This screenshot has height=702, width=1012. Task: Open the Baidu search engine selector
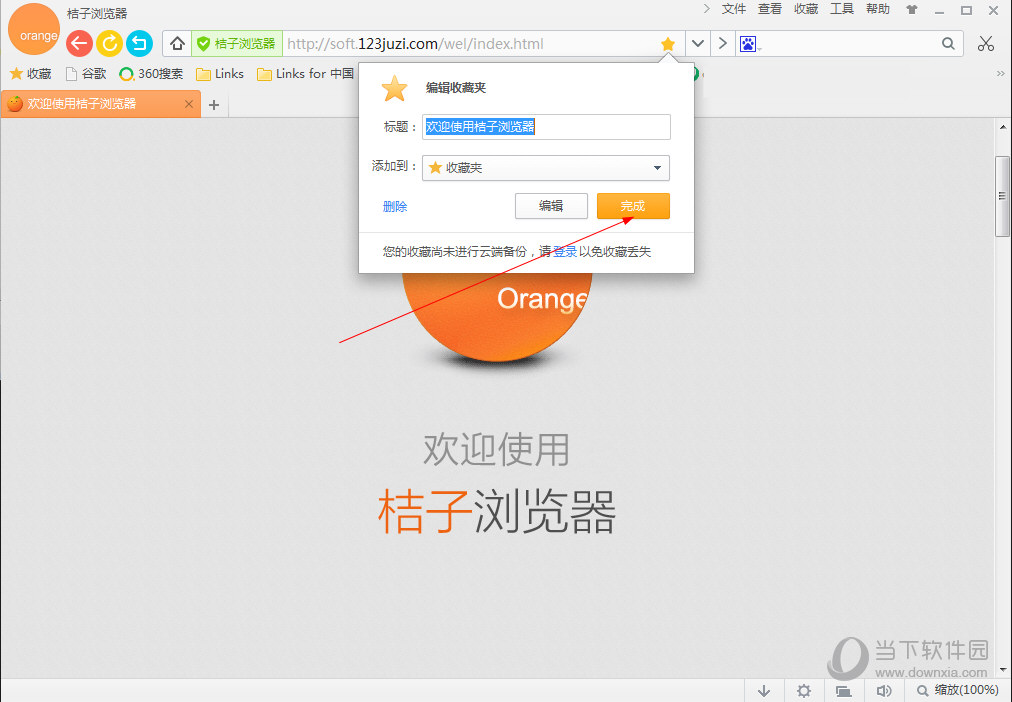pos(749,44)
